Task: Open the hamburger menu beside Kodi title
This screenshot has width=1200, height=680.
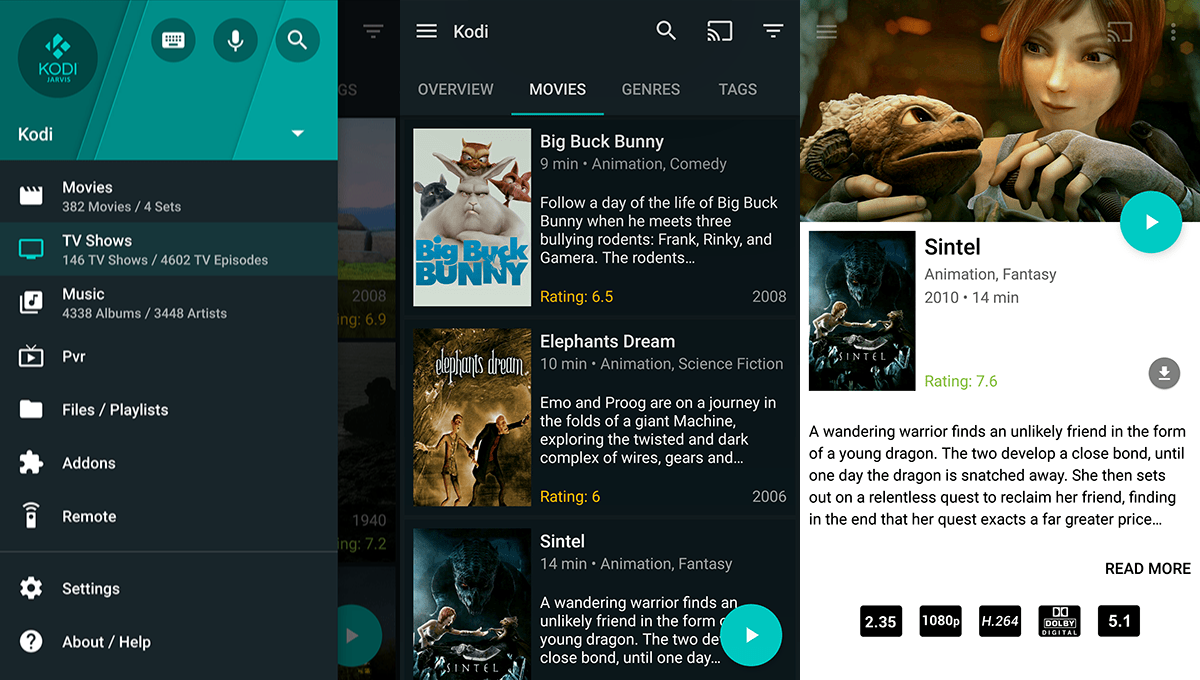Action: pos(427,31)
